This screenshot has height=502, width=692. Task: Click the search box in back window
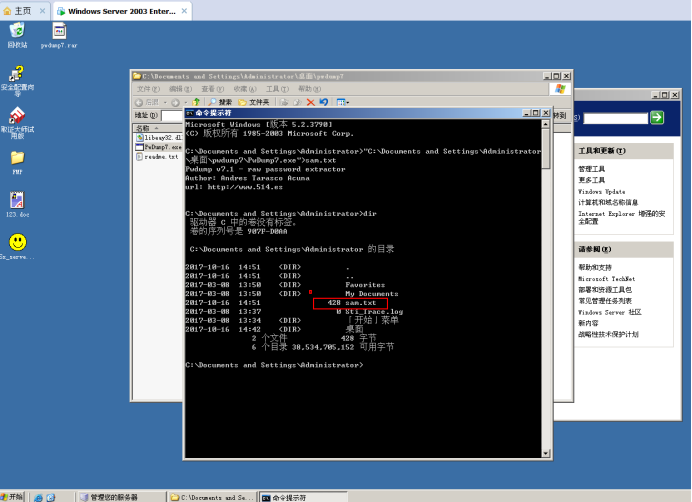[615, 118]
